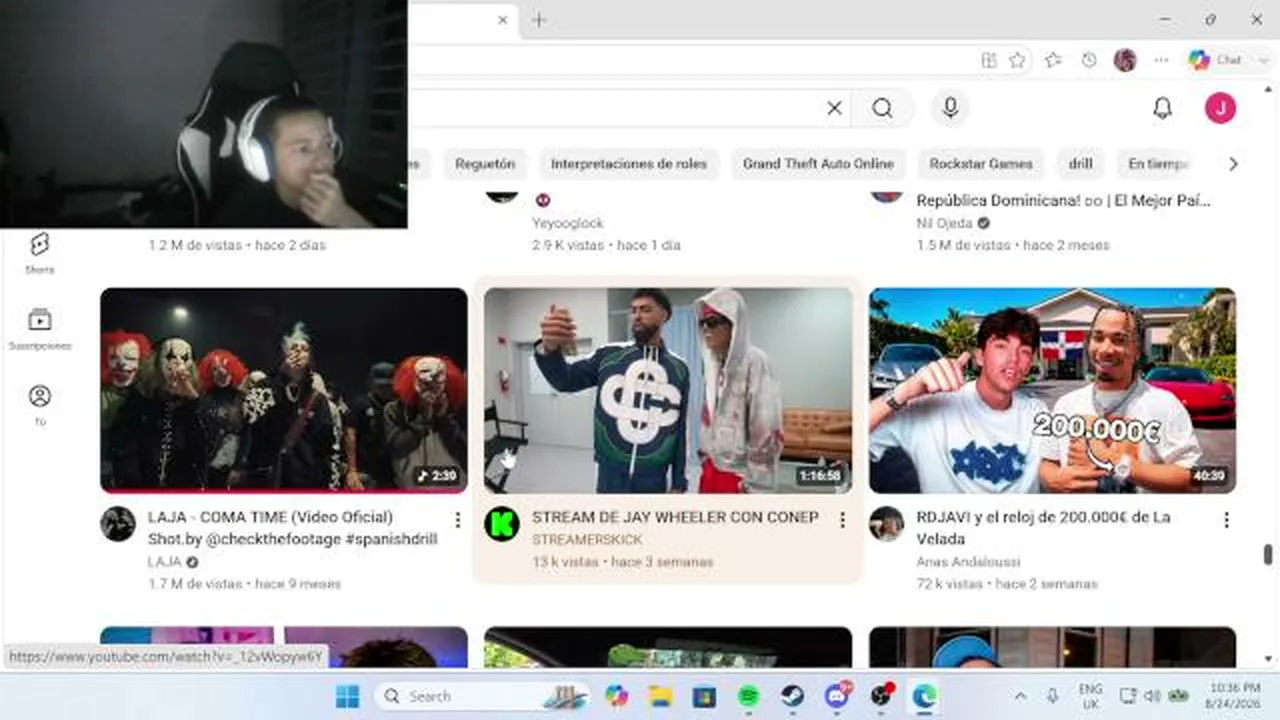The height and width of the screenshot is (720, 1280).
Task: Add this page to favorites star
Action: tap(1017, 60)
